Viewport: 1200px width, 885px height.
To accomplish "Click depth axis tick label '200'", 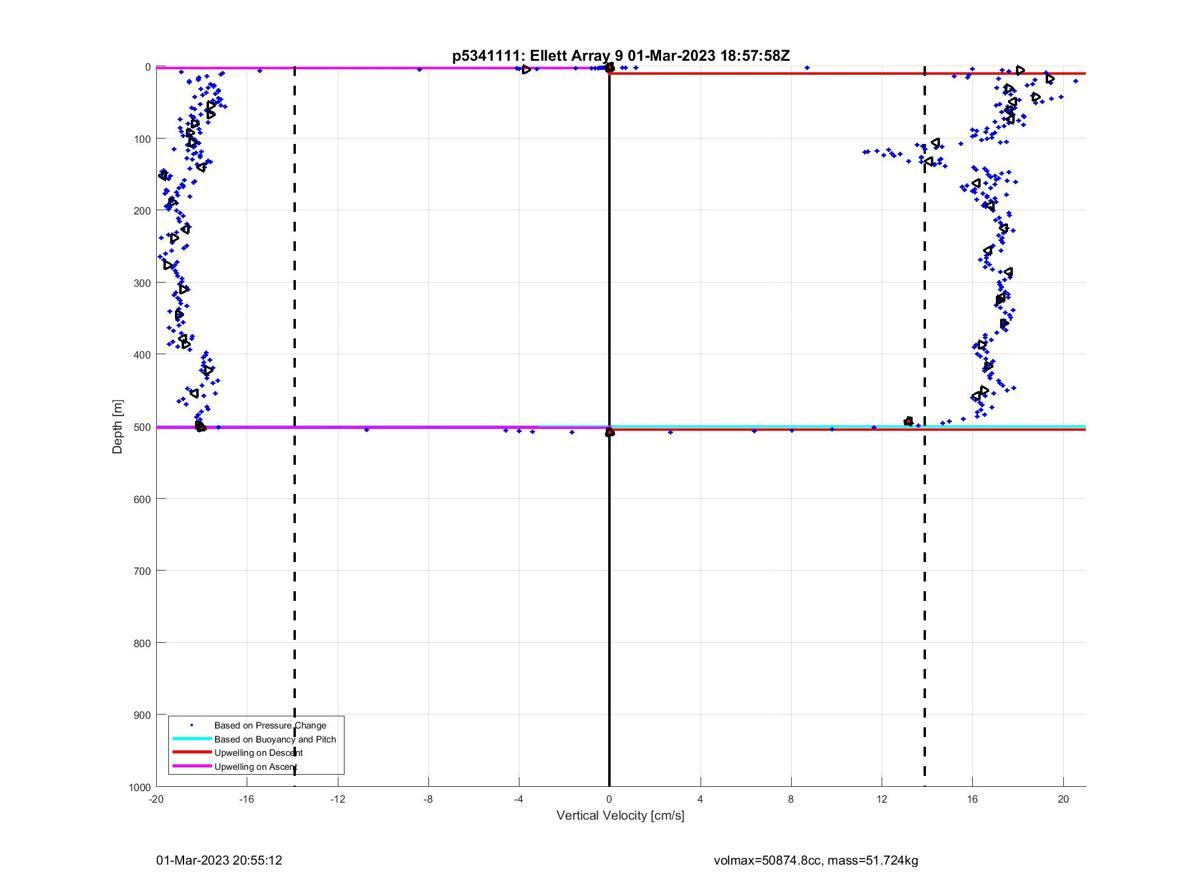I will pos(141,211).
